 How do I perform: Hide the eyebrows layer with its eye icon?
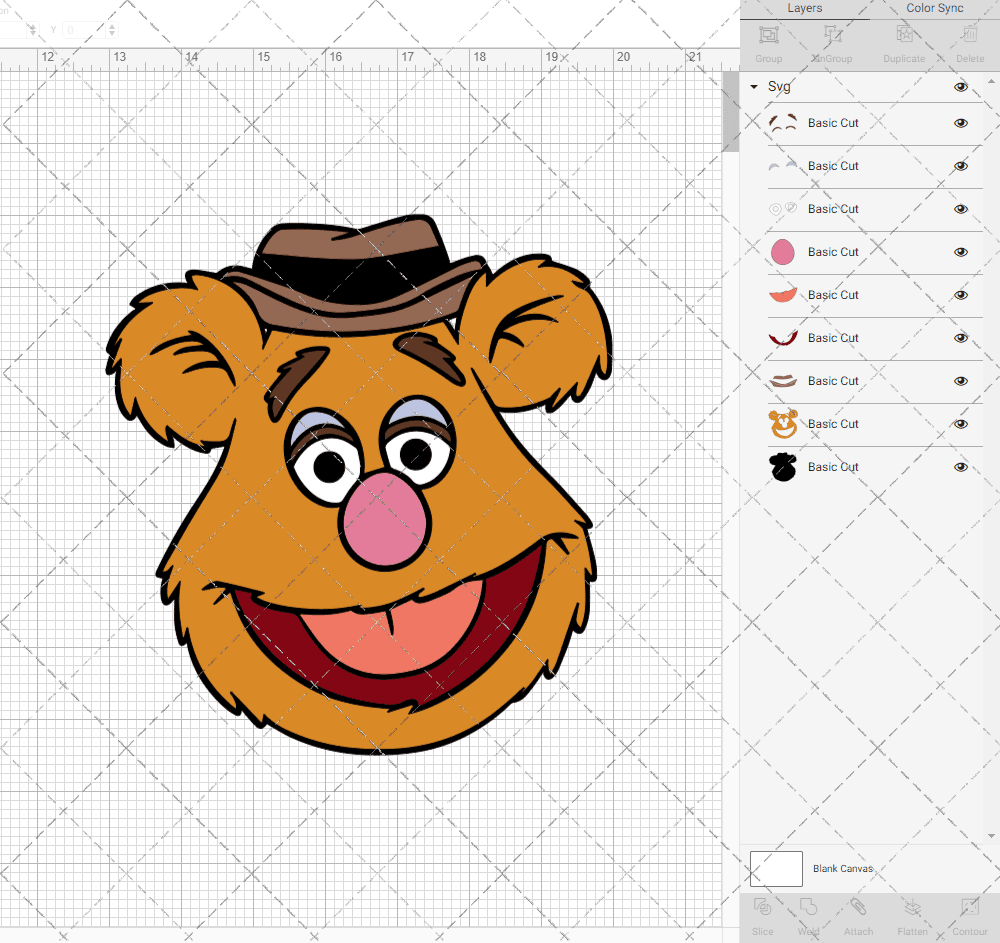click(x=960, y=123)
